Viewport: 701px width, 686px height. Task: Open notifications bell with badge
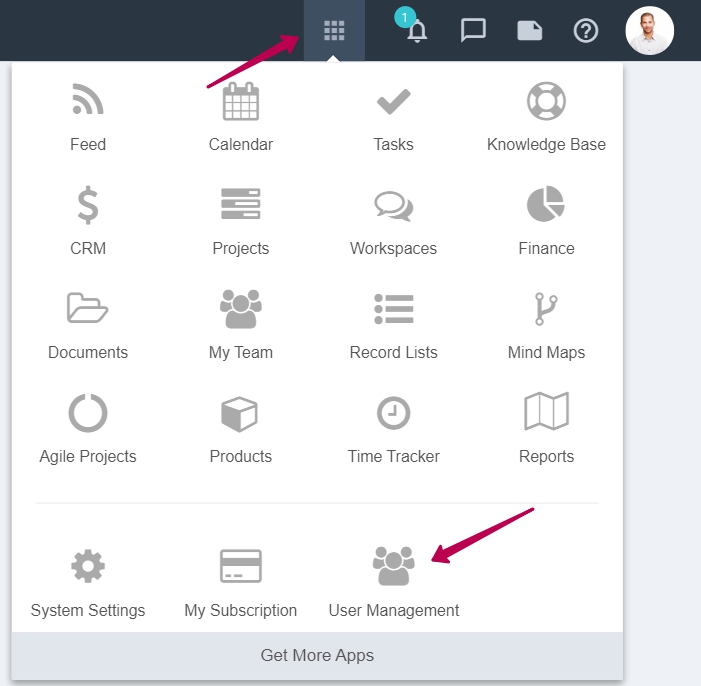tap(417, 31)
